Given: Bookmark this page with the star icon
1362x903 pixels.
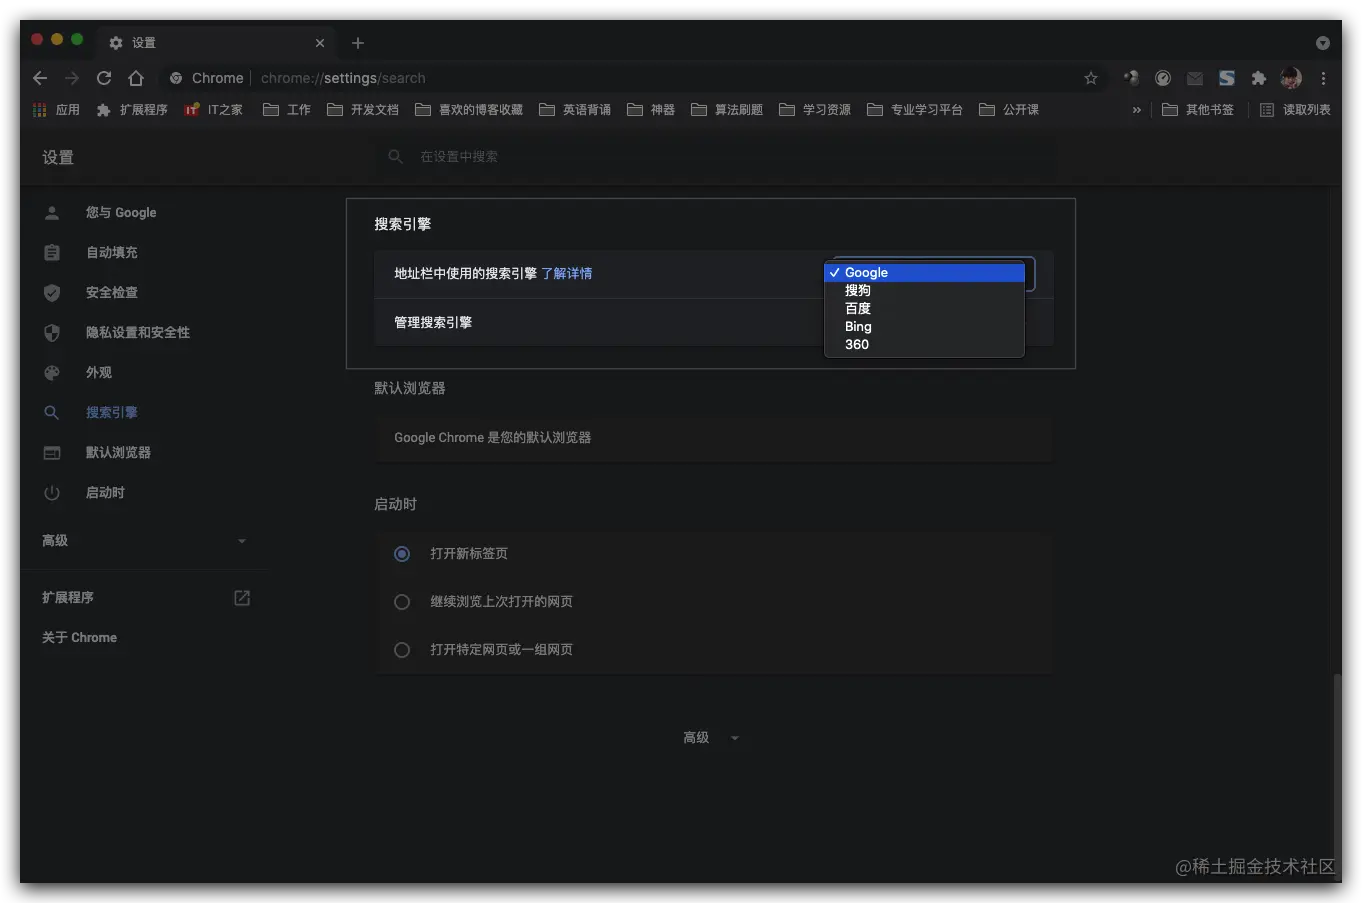Looking at the screenshot, I should [x=1091, y=78].
